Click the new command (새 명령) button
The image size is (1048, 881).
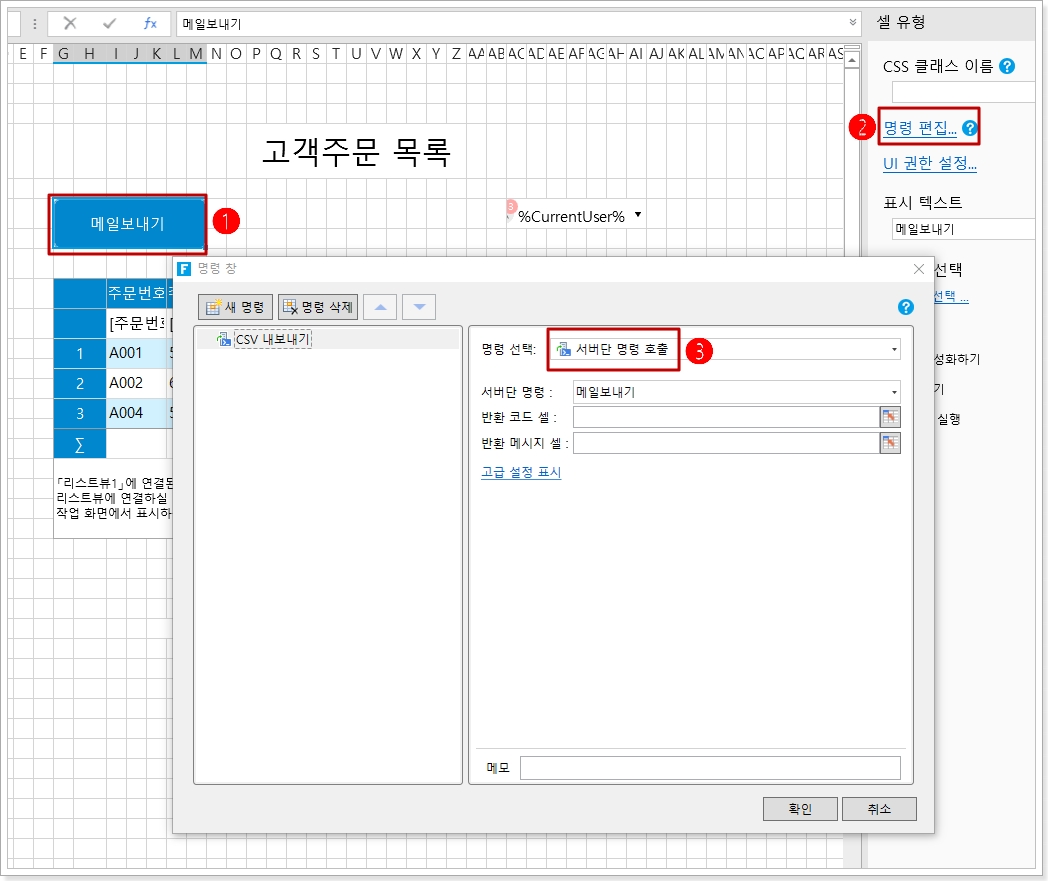click(235, 307)
